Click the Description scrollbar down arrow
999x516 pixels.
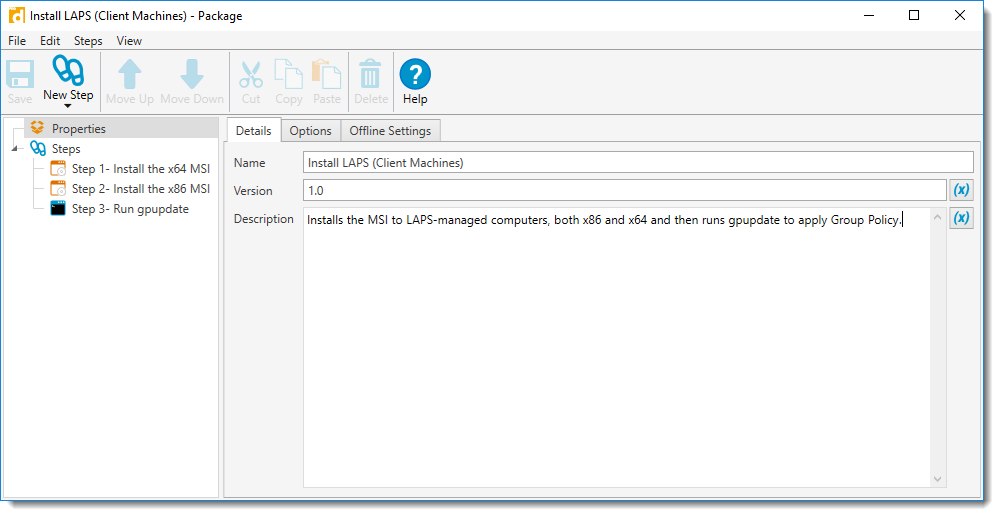pyautogui.click(x=937, y=479)
